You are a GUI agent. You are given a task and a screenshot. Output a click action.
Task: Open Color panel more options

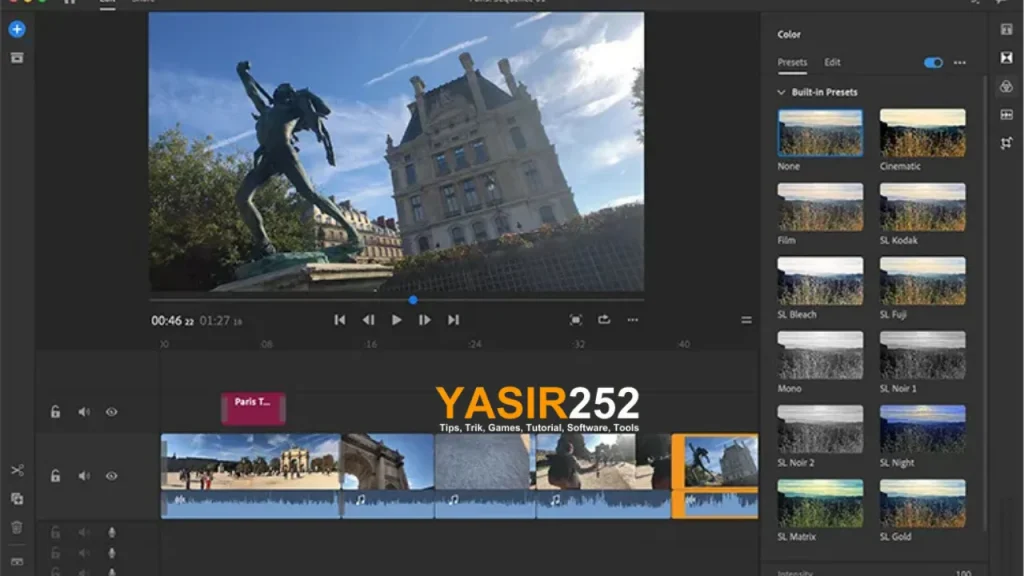pos(959,63)
